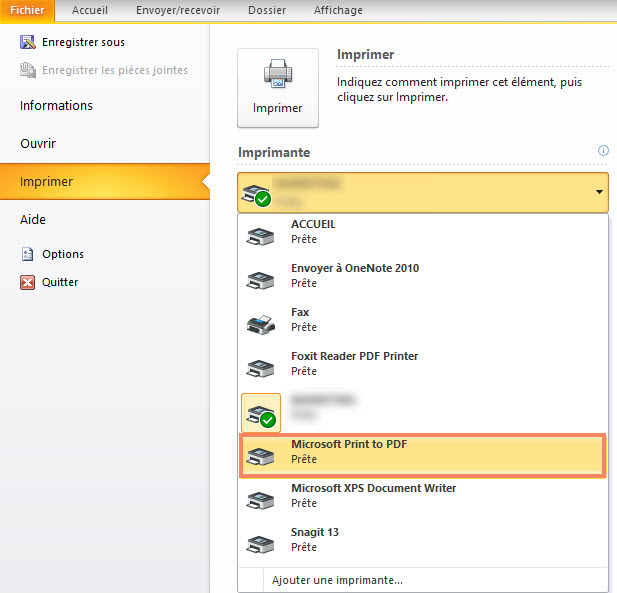Image resolution: width=617 pixels, height=593 pixels.
Task: Click Microsoft Print to PDF printer icon
Action: tap(260, 456)
